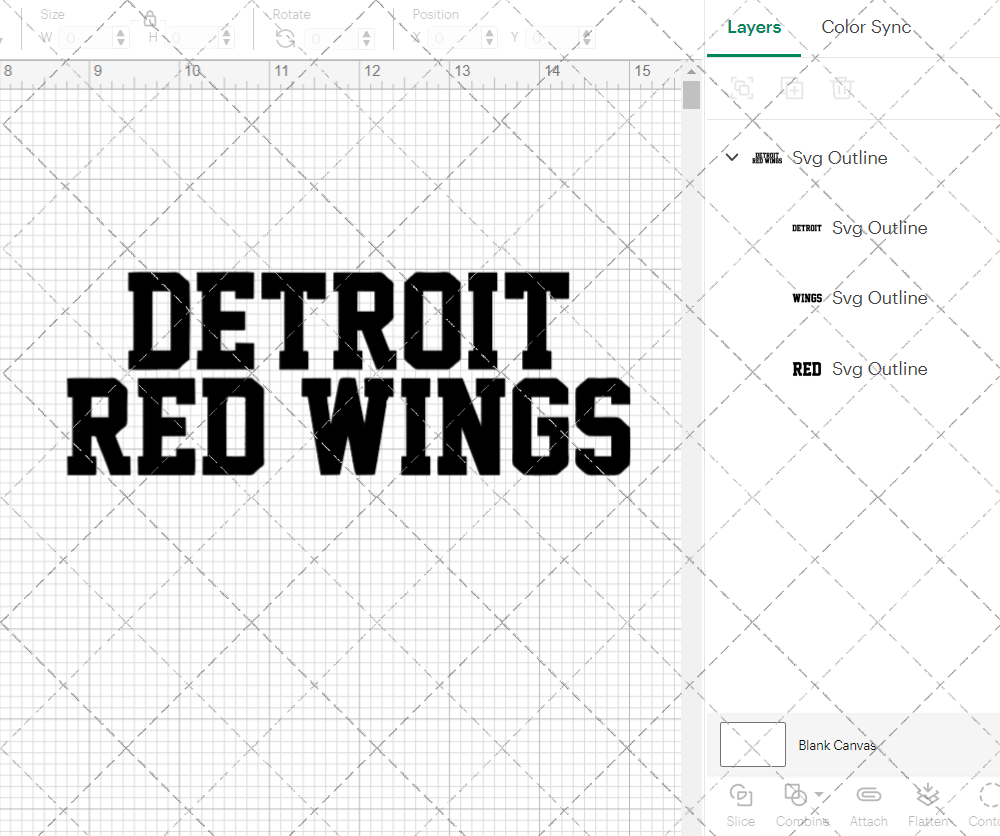Click the WINGS layer thumbnail

(807, 298)
